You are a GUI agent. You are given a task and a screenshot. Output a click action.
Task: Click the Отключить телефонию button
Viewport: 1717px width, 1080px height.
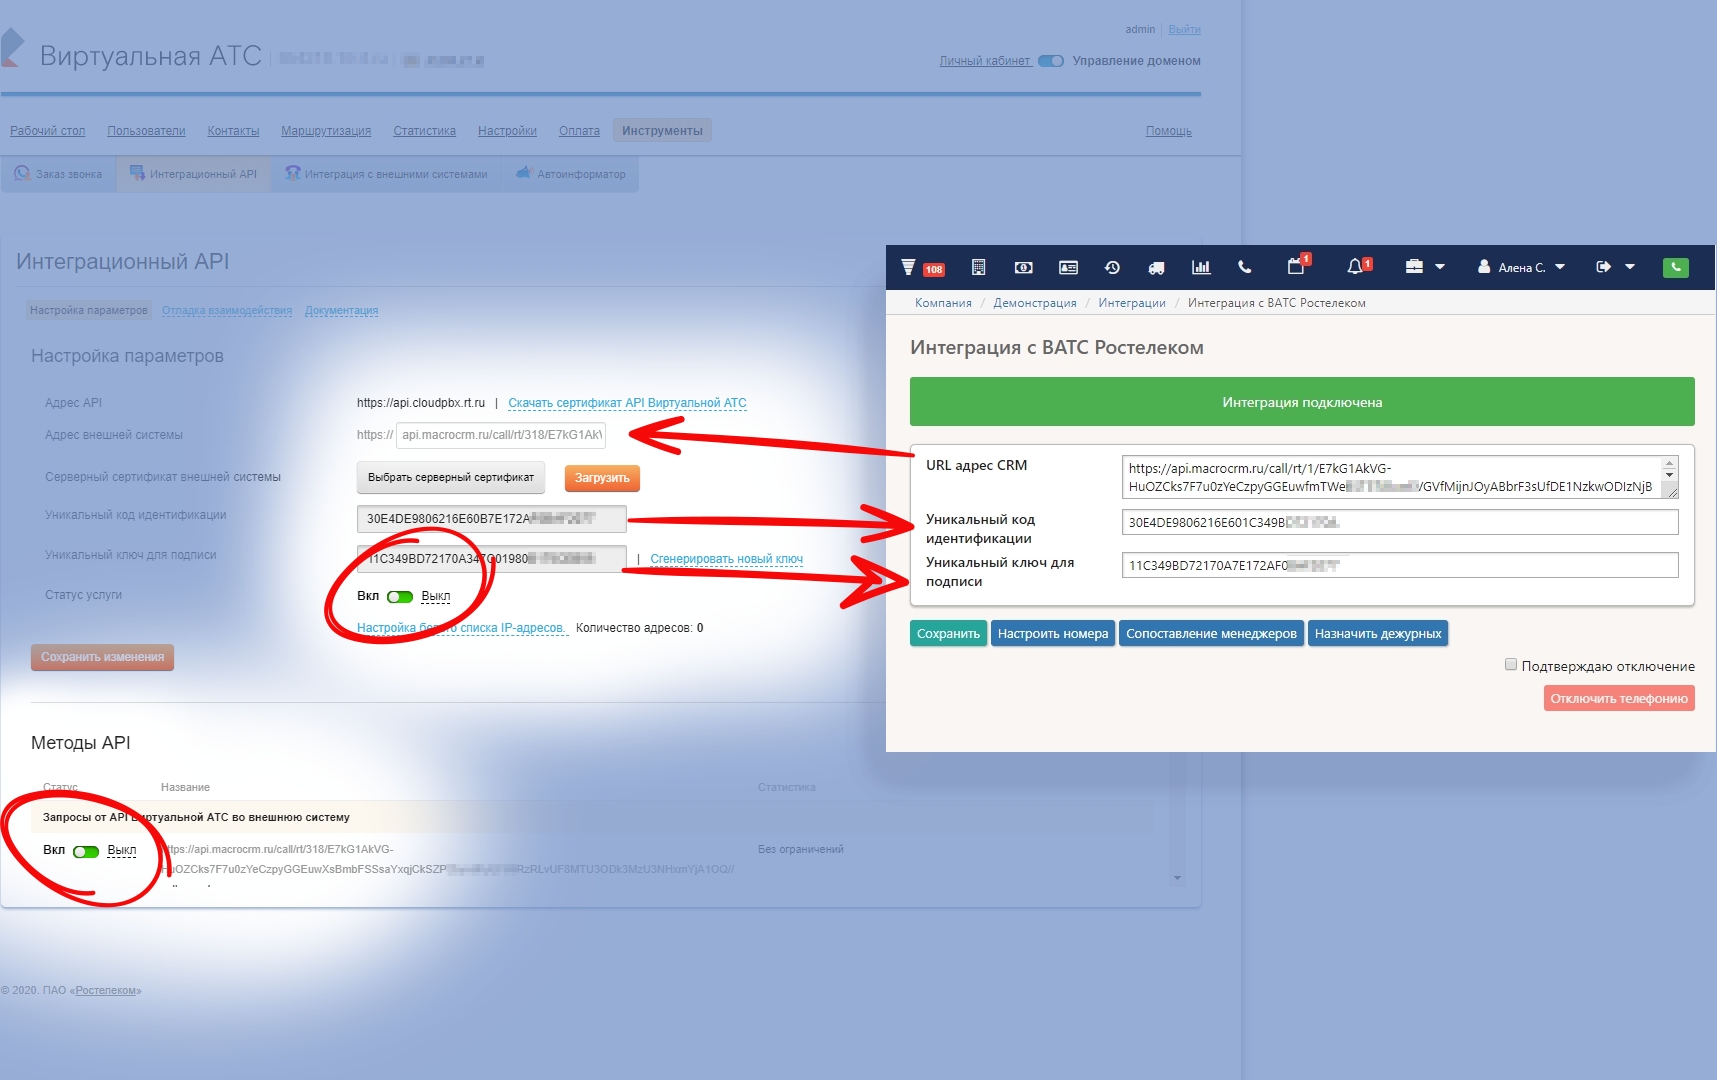(x=1619, y=698)
